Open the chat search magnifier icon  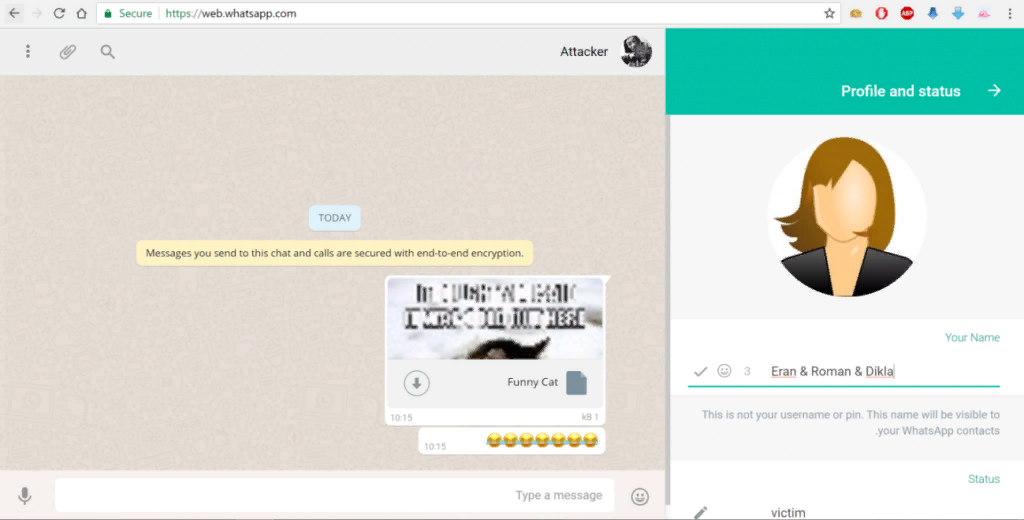pyautogui.click(x=108, y=52)
